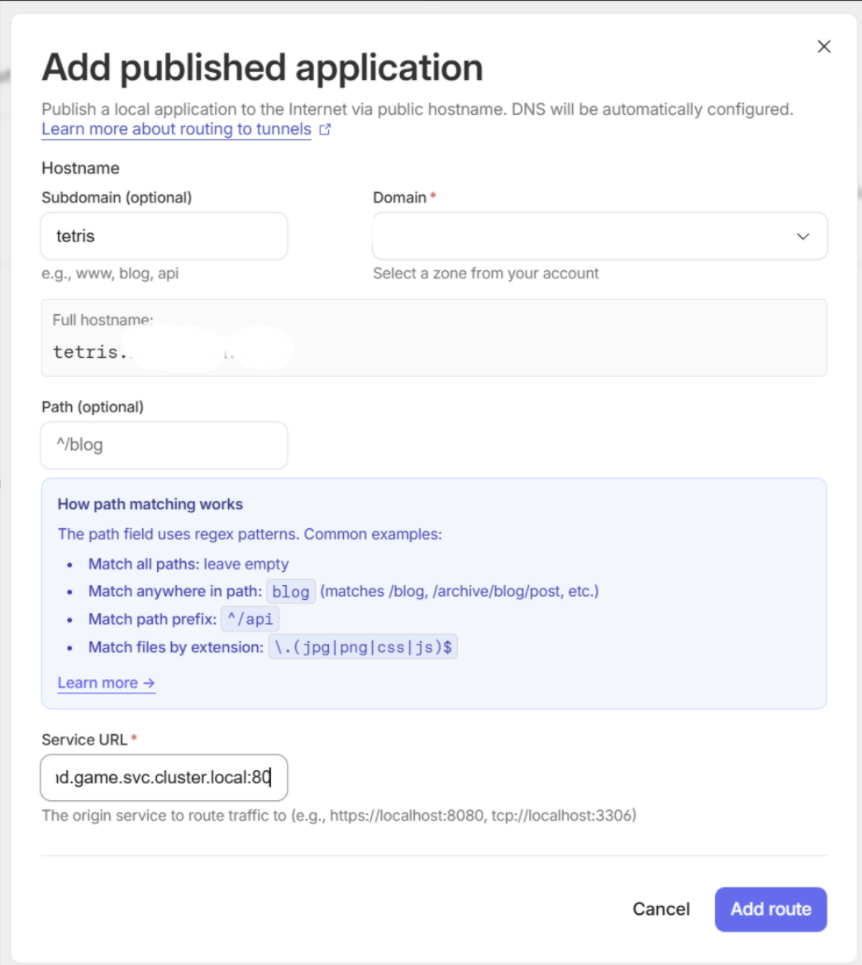Follow the Learn more arrow link
862x965 pixels.
coord(106,683)
